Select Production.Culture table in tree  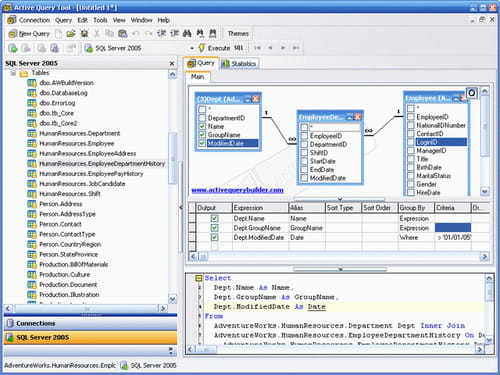(65, 274)
